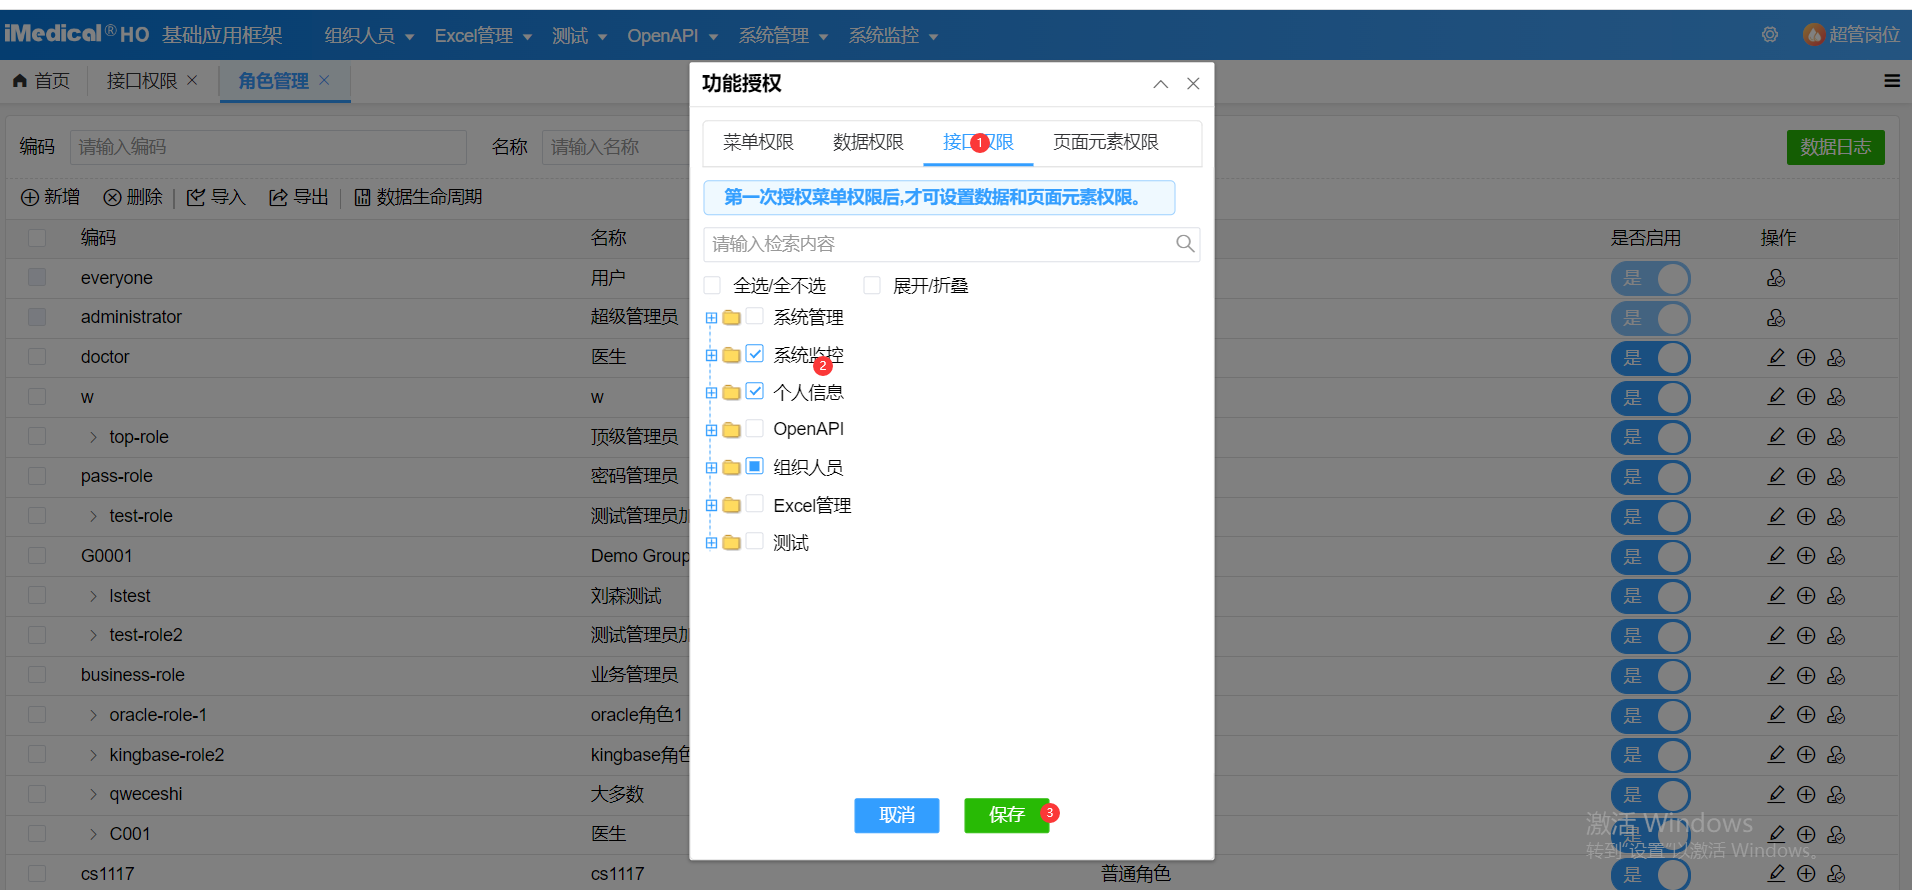
Task: Toggle the 是否启用 switch for pass-role
Action: [1650, 477]
